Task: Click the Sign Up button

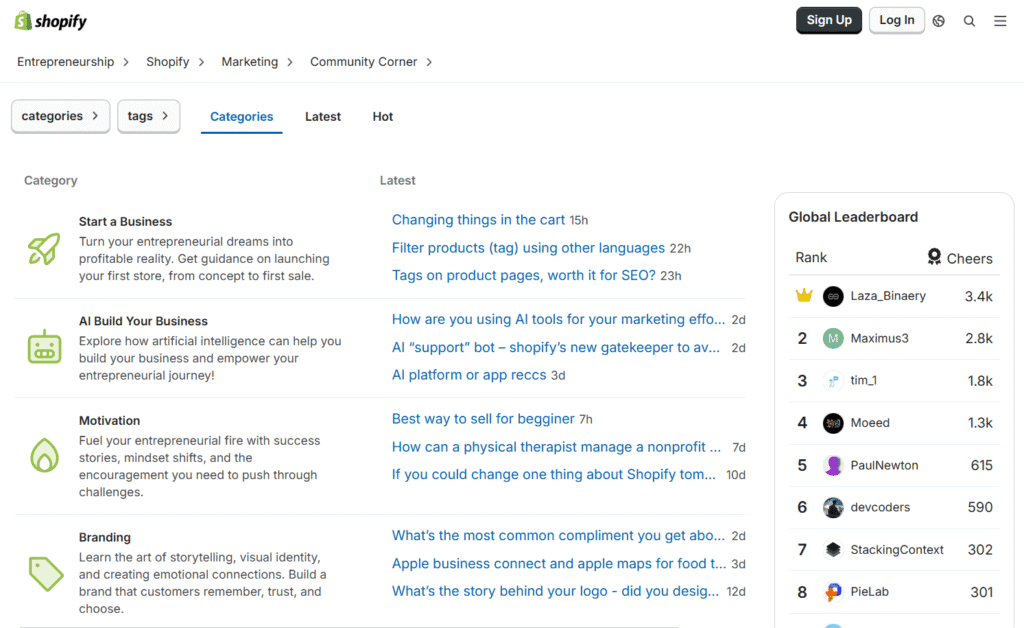Action: point(828,19)
